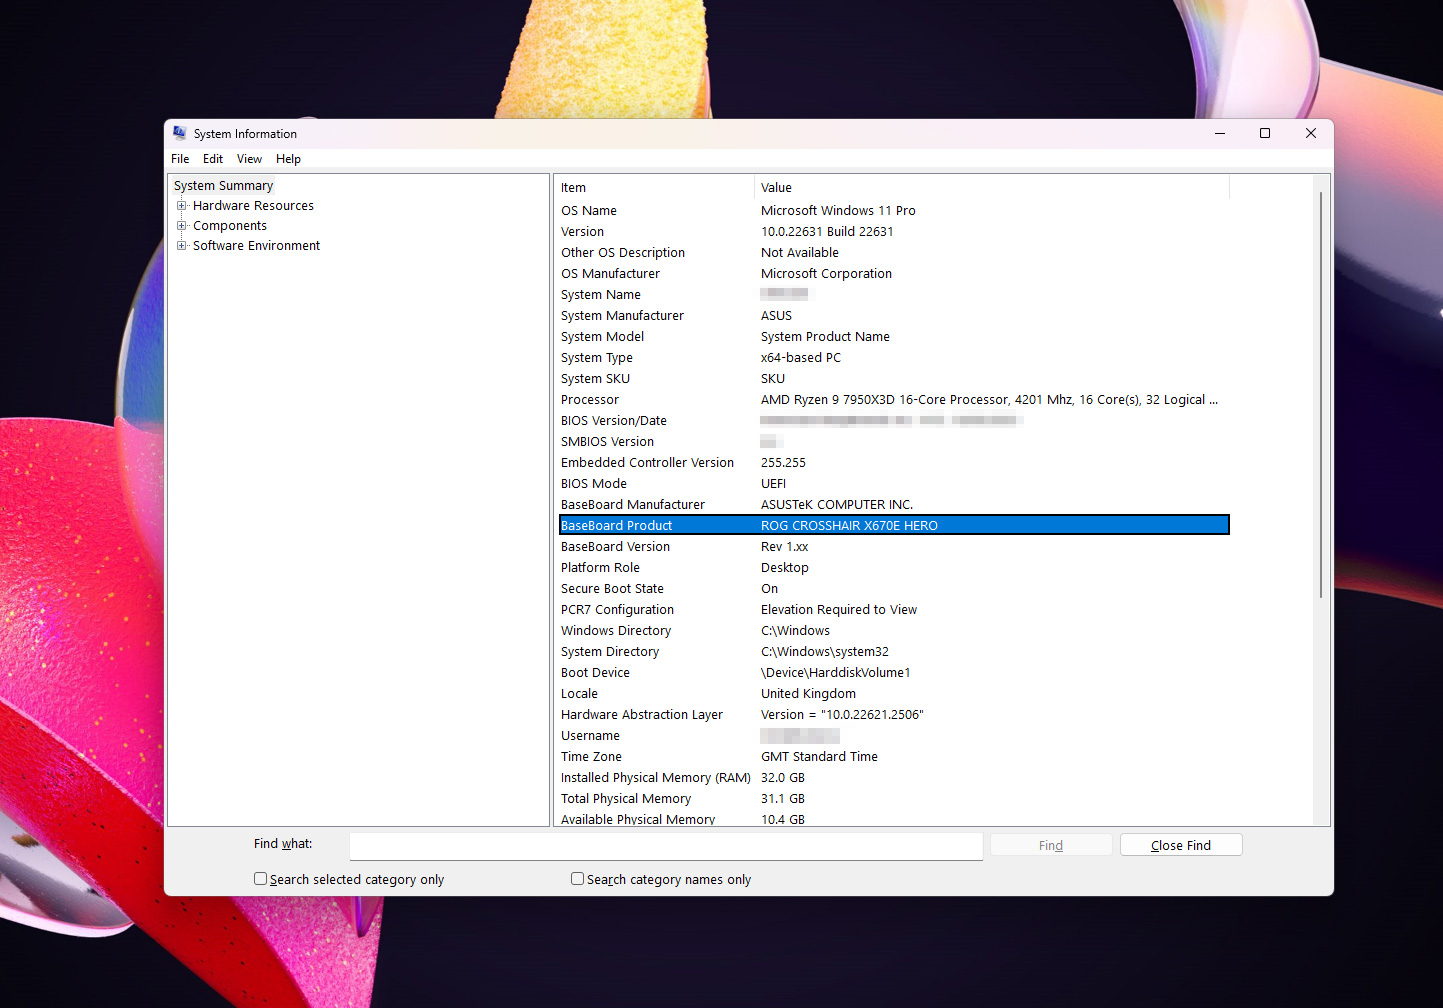This screenshot has width=1443, height=1008.
Task: Select the Installed Physical Memory (RAM) row
Action: click(893, 778)
